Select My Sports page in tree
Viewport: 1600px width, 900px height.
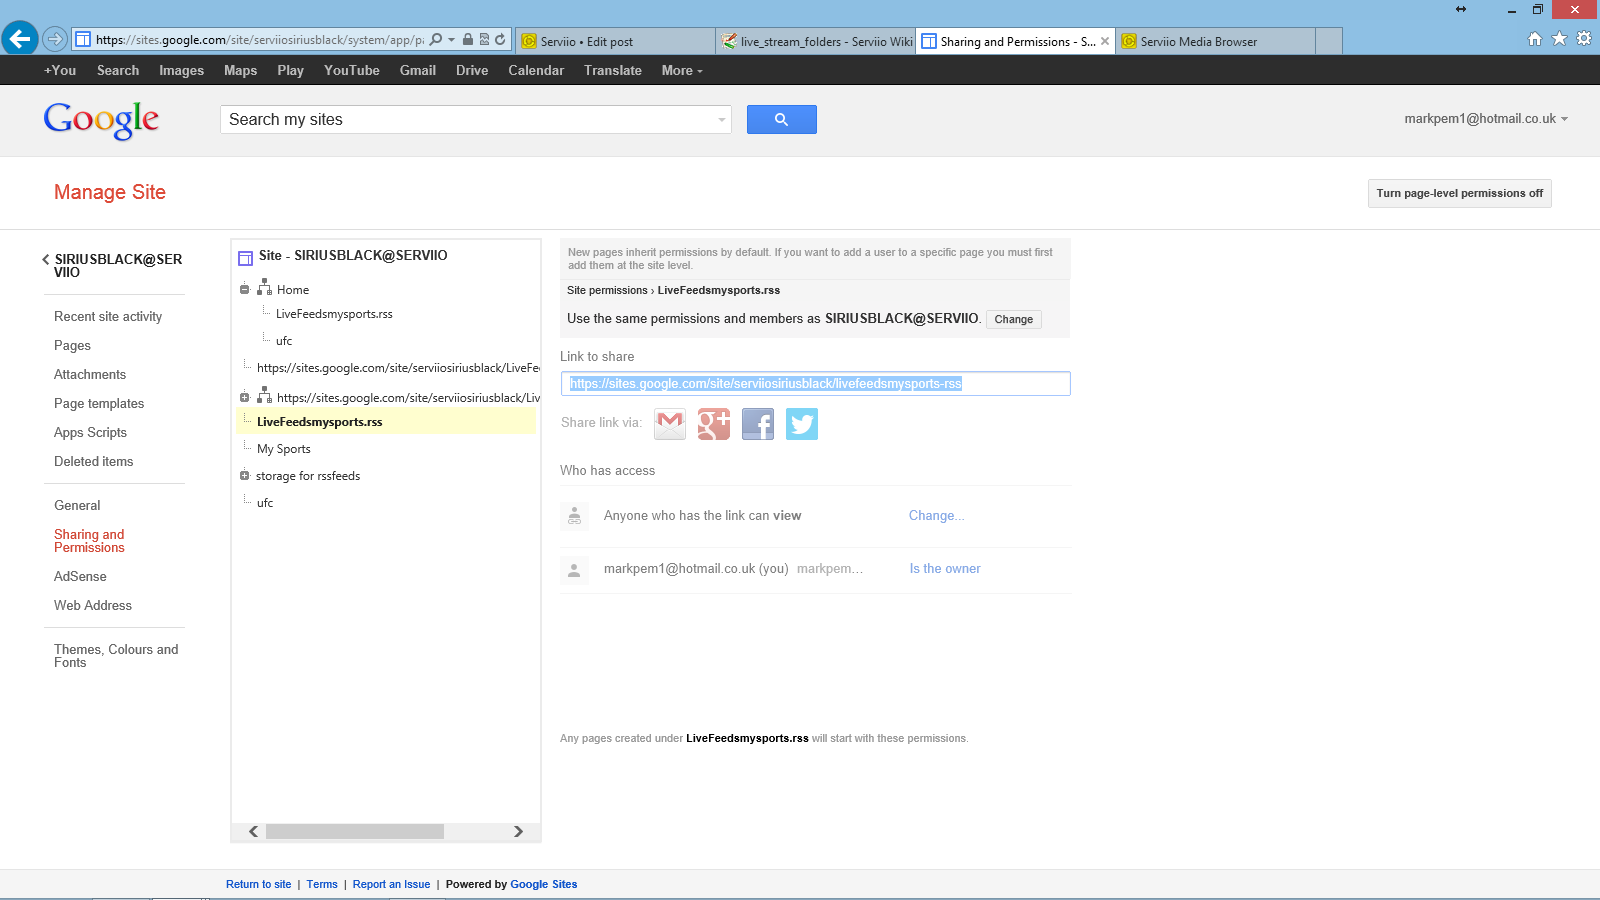(284, 449)
